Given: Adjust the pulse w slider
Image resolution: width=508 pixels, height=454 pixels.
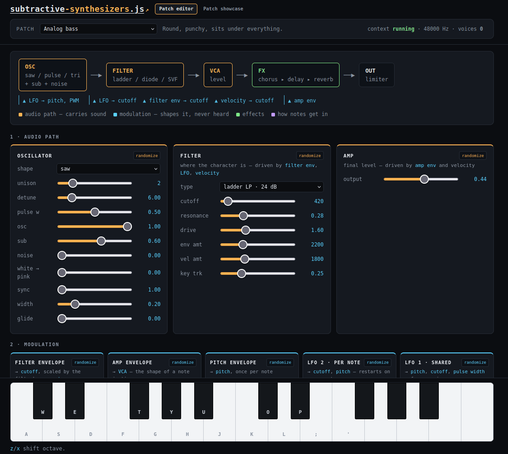Looking at the screenshot, I should 95,212.
